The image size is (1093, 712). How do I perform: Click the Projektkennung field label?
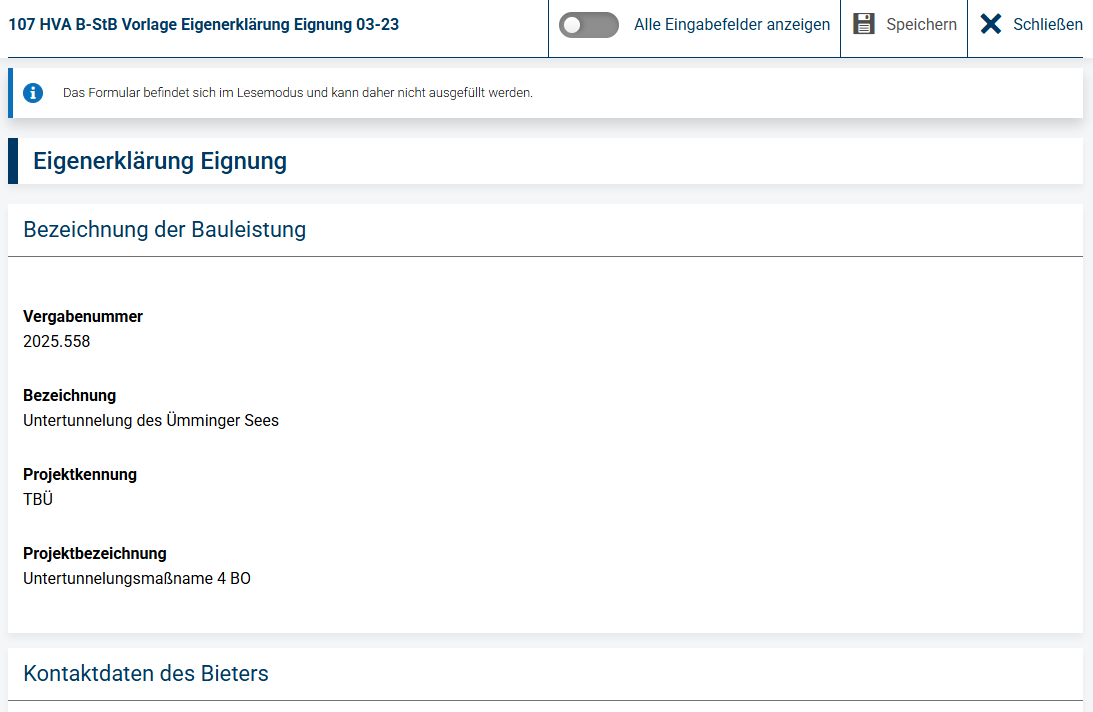coord(80,475)
